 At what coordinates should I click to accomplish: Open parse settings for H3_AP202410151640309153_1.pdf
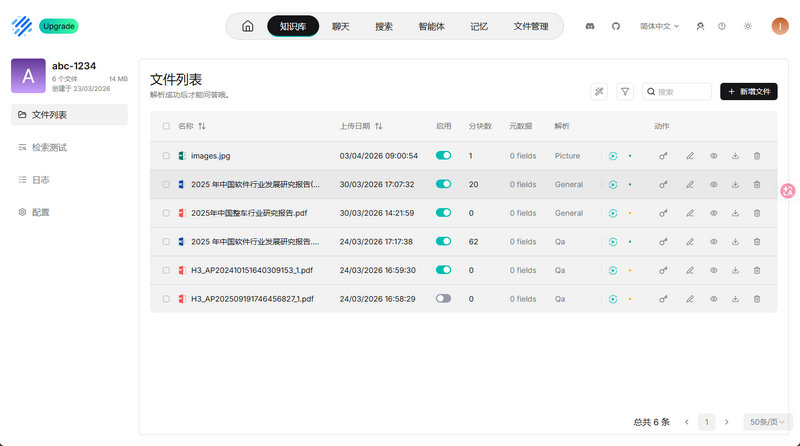pos(663,270)
